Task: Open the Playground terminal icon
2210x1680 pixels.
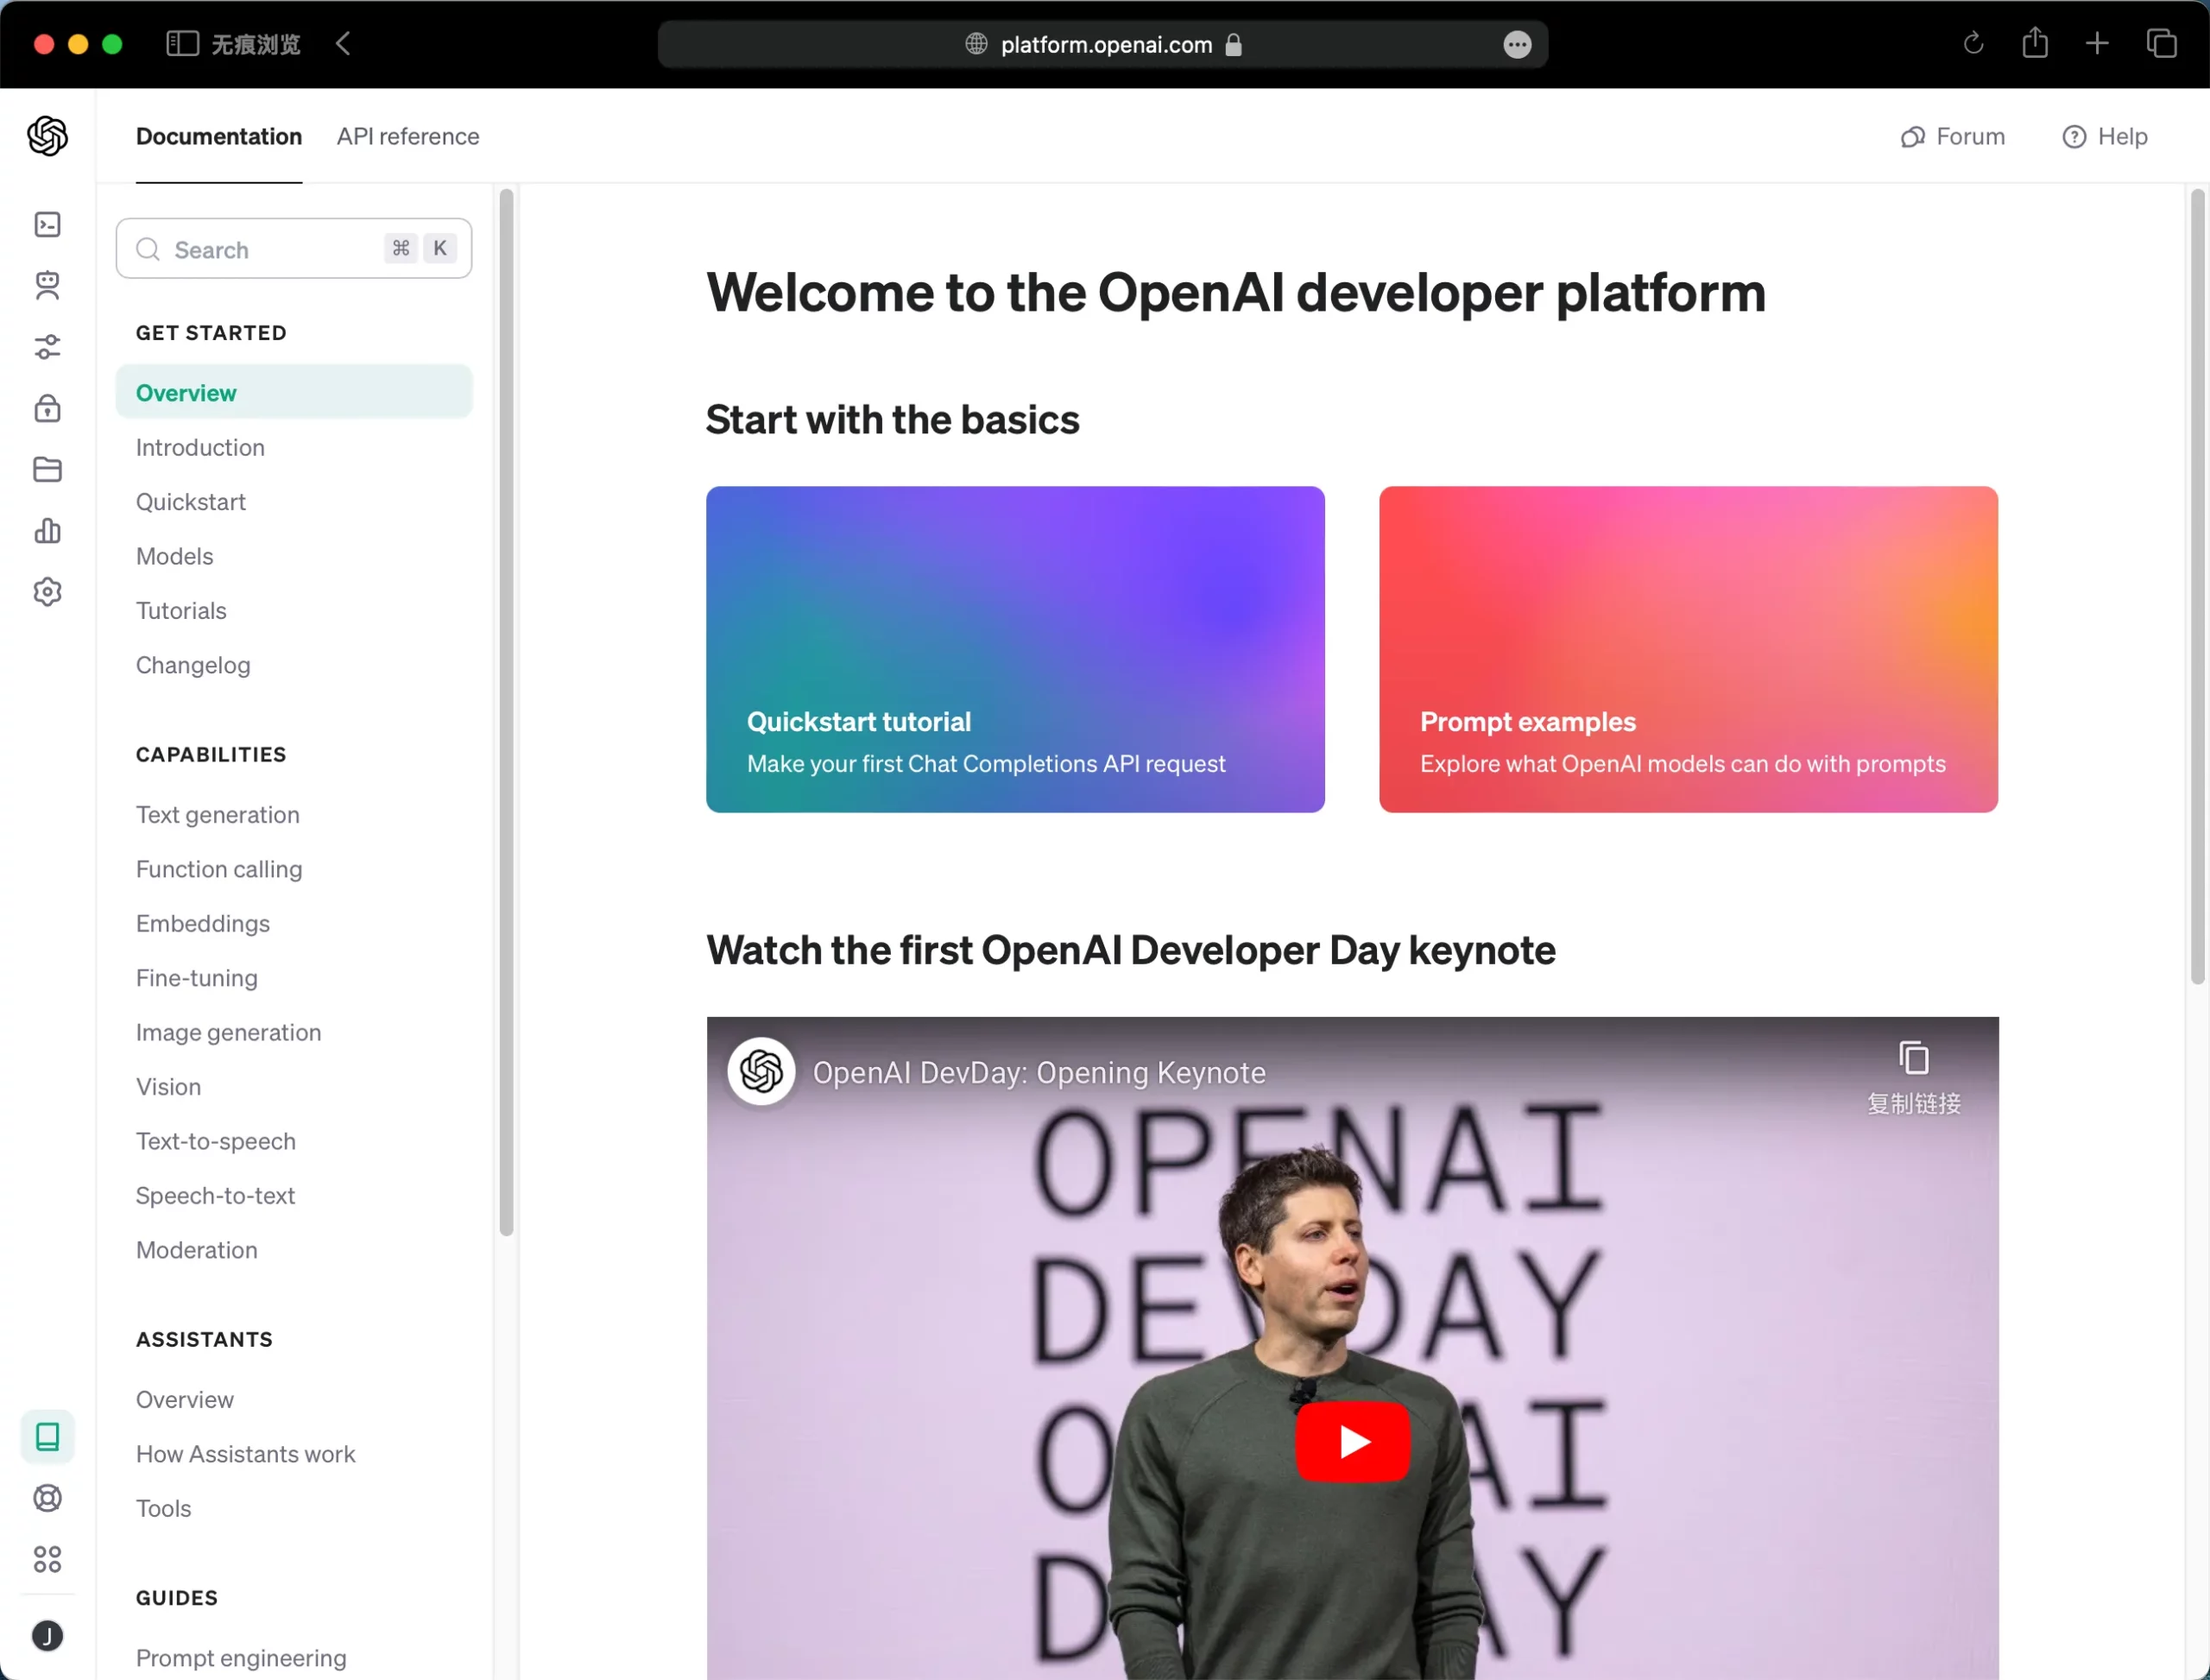Action: (47, 224)
